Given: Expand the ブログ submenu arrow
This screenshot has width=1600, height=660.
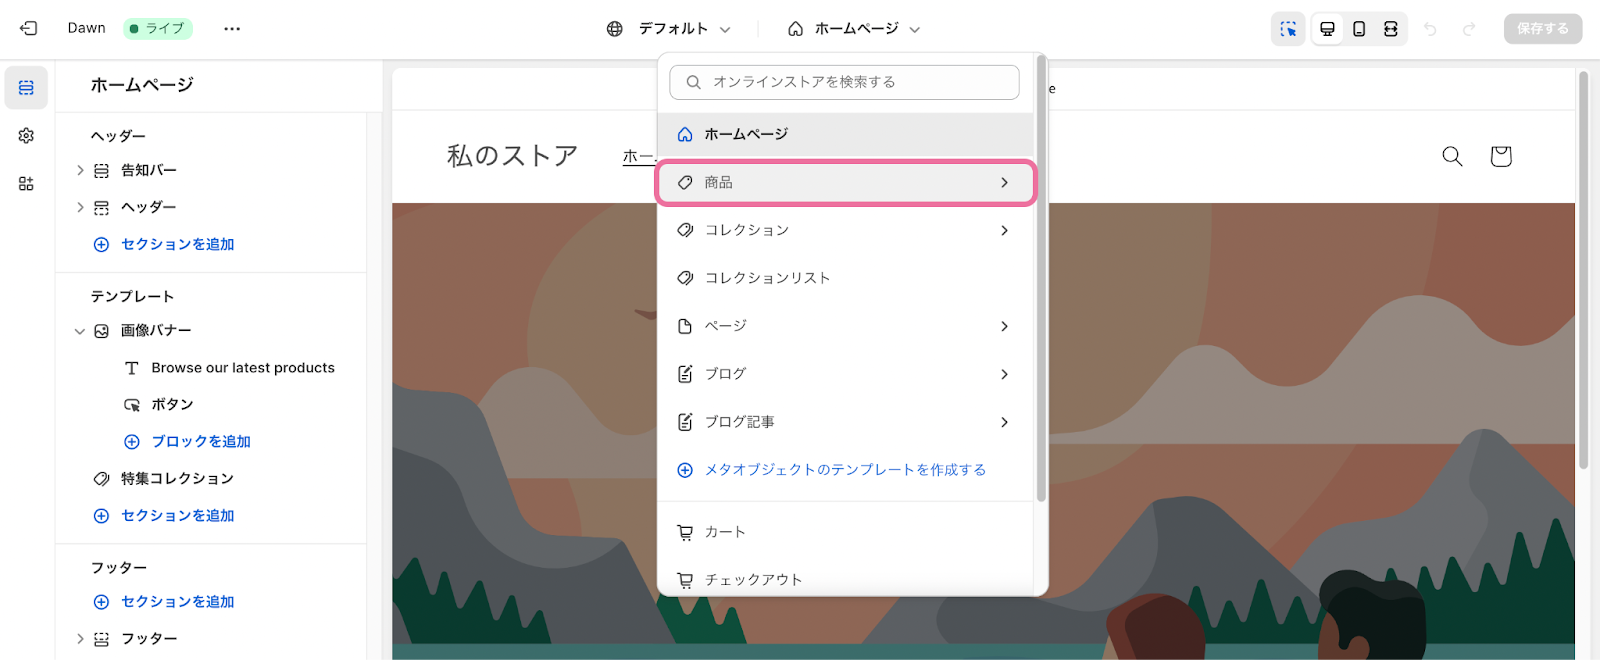Looking at the screenshot, I should click(x=1004, y=375).
